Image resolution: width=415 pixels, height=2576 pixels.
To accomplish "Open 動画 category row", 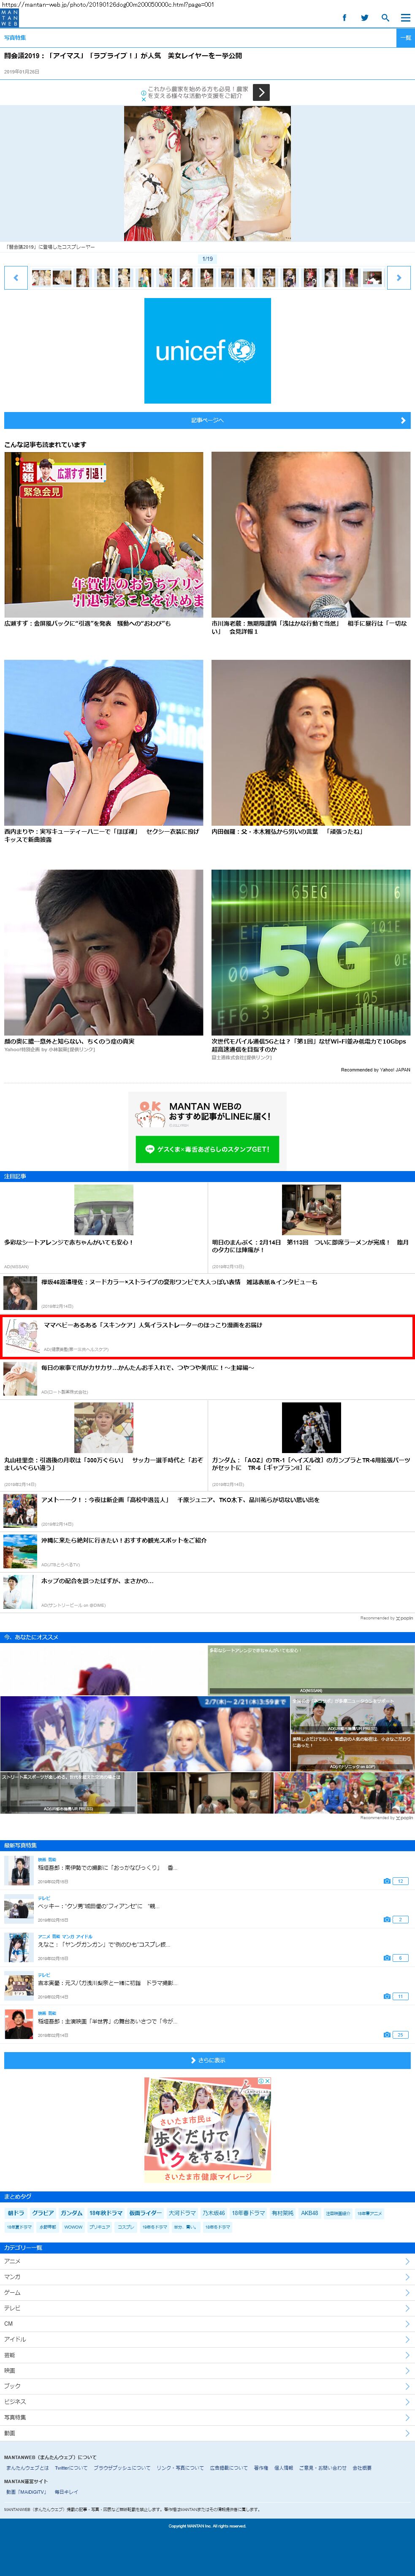I will click(x=207, y=2433).
